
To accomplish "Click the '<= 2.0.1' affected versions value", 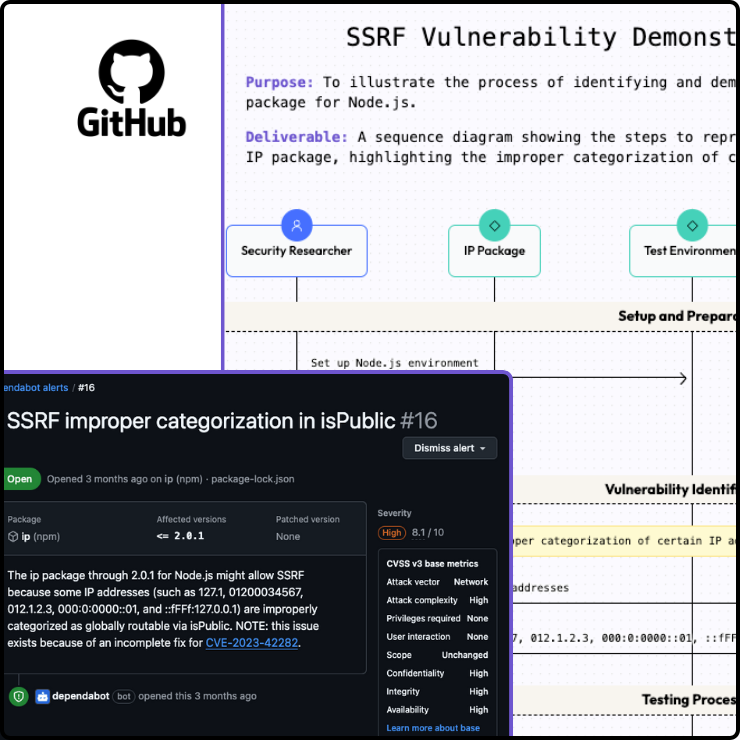I will point(180,536).
